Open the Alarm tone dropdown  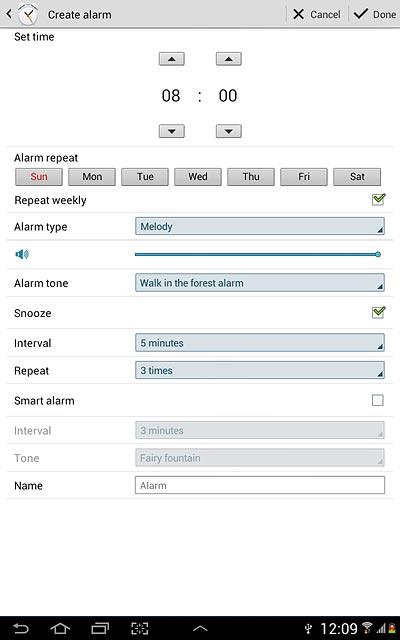(260, 282)
